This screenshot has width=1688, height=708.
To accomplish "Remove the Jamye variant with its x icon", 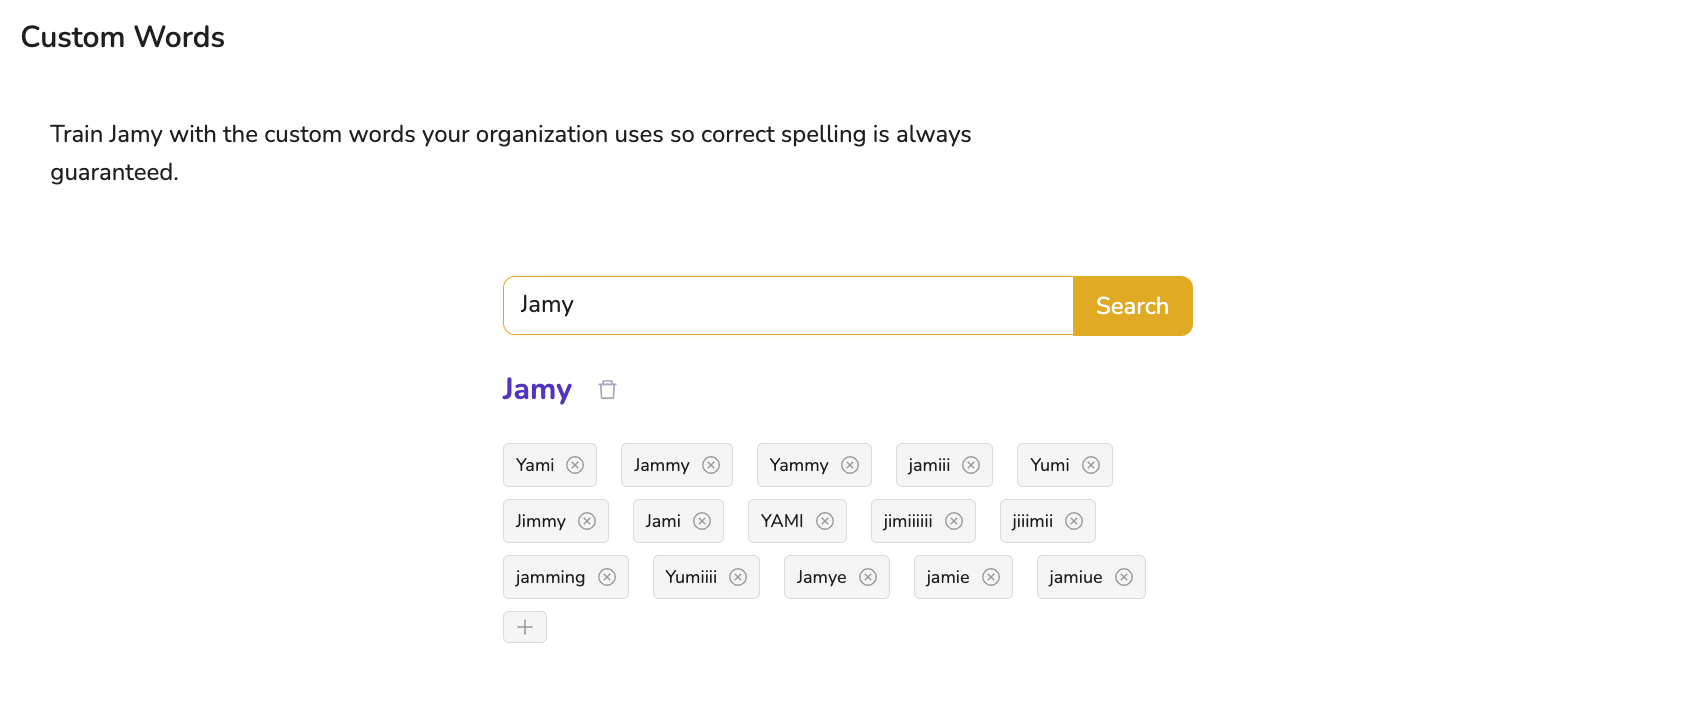I will 868,577.
